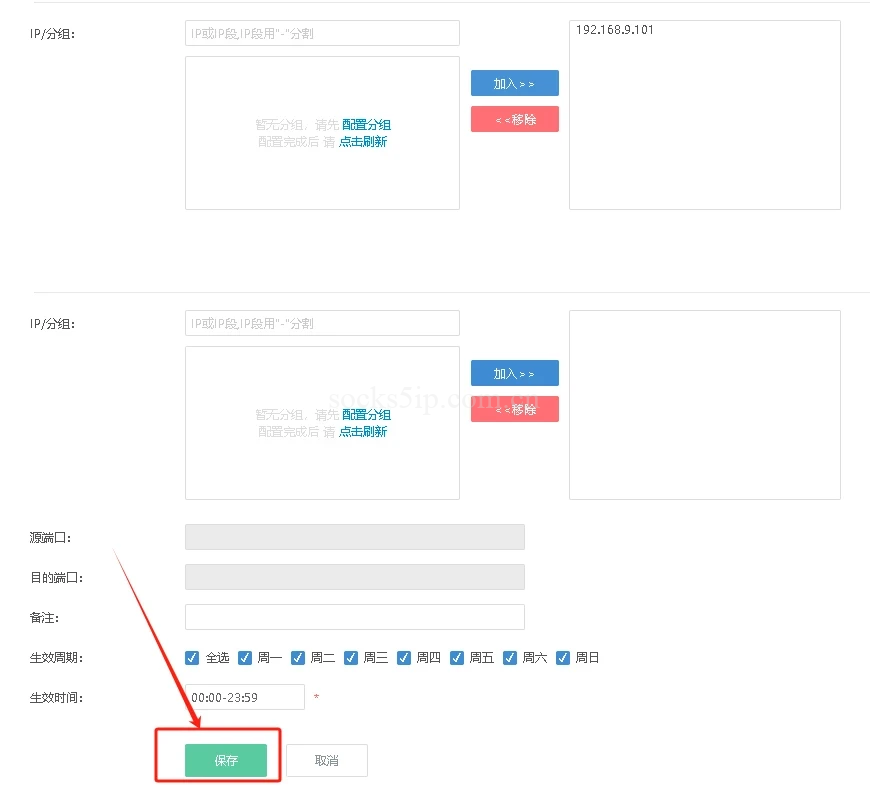
Task: Select 192.168.9.101 in the selected list
Action: pos(615,30)
